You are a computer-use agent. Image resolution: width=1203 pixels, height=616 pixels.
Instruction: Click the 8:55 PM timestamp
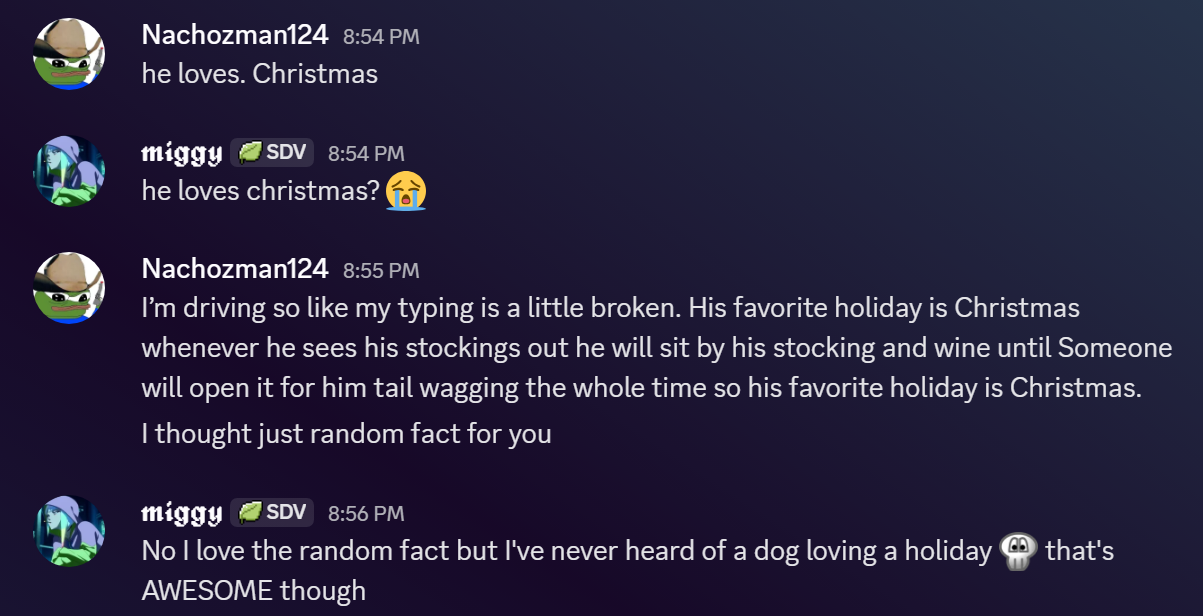point(381,270)
